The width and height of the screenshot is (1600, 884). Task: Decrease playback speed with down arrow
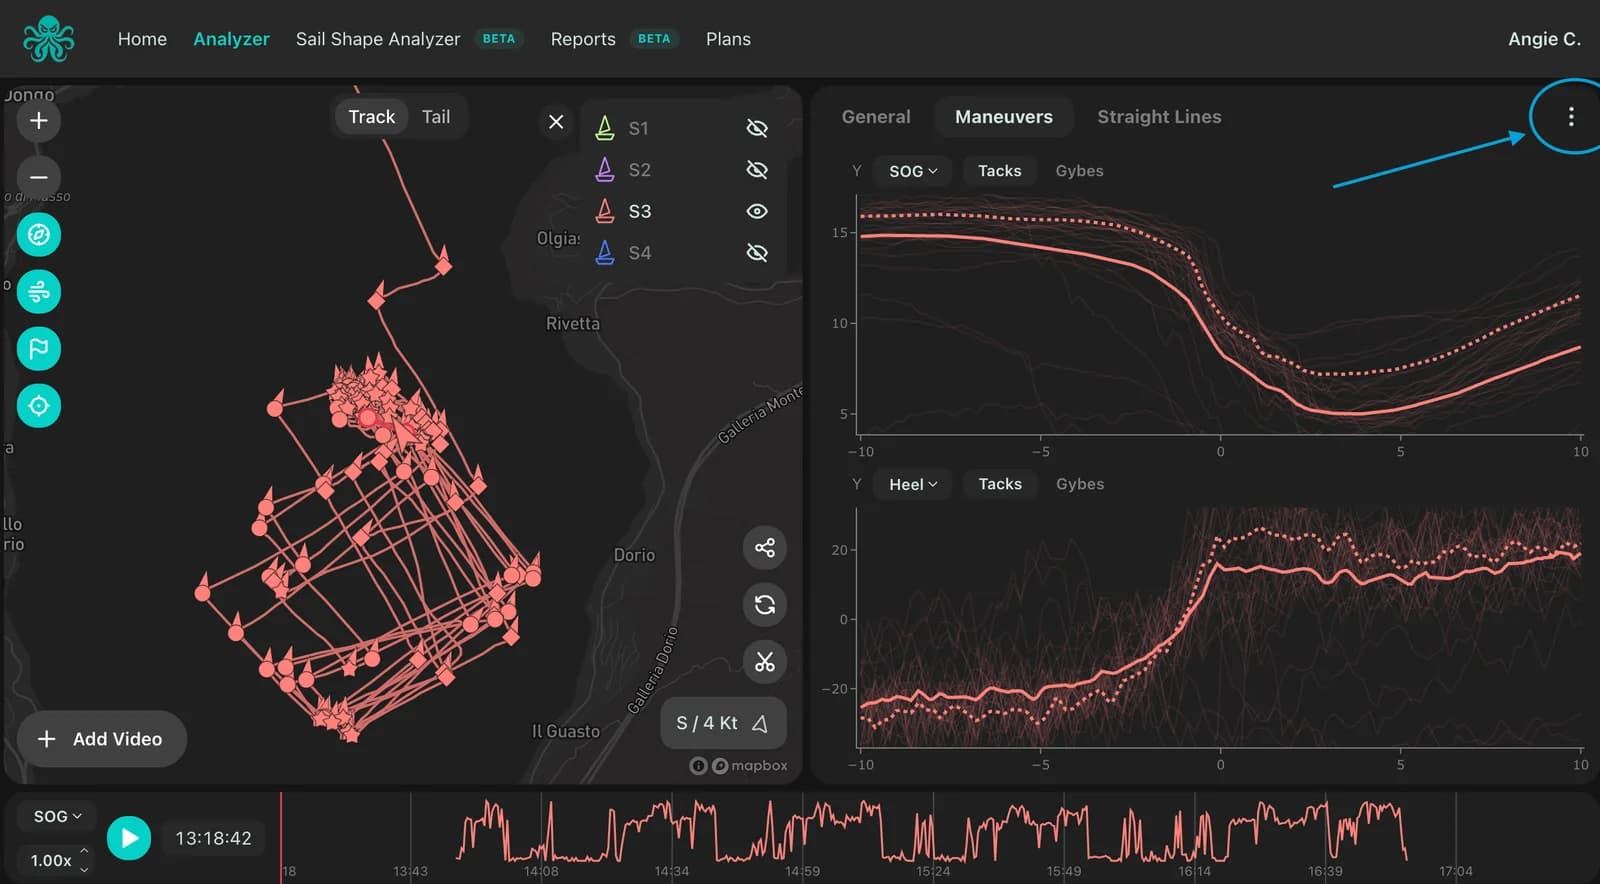[84, 870]
